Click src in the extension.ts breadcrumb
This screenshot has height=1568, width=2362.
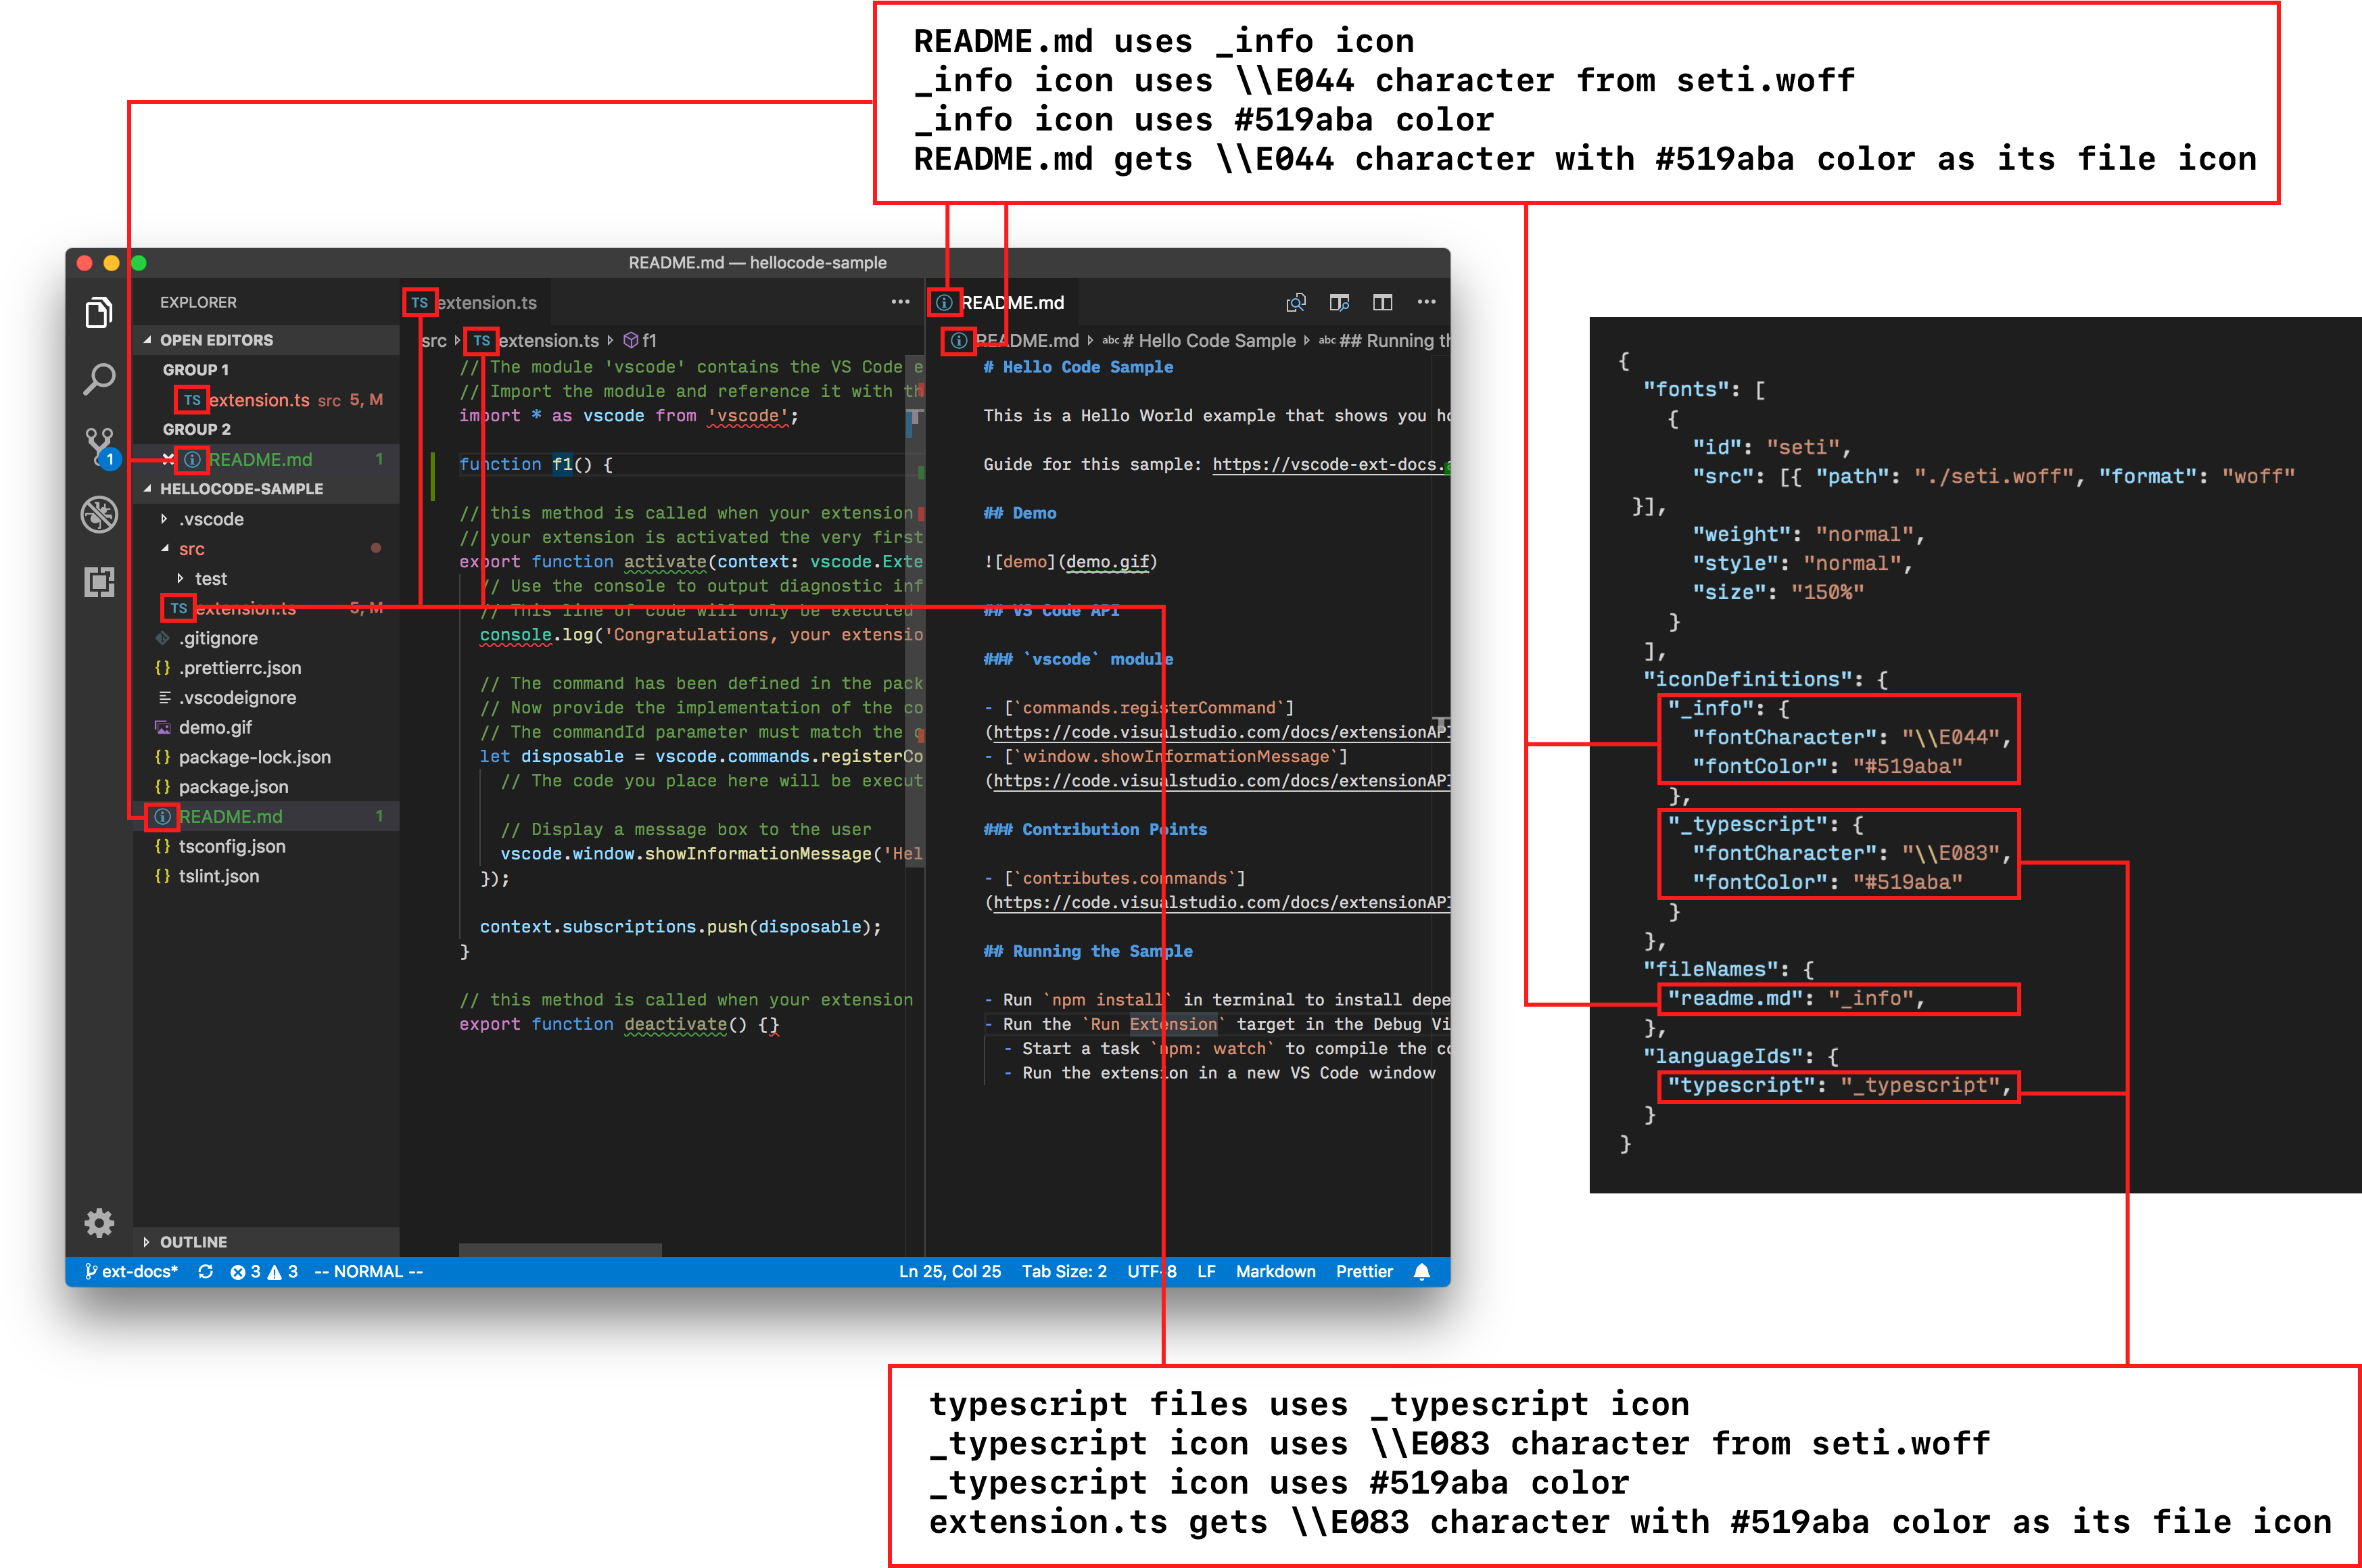click(x=434, y=340)
